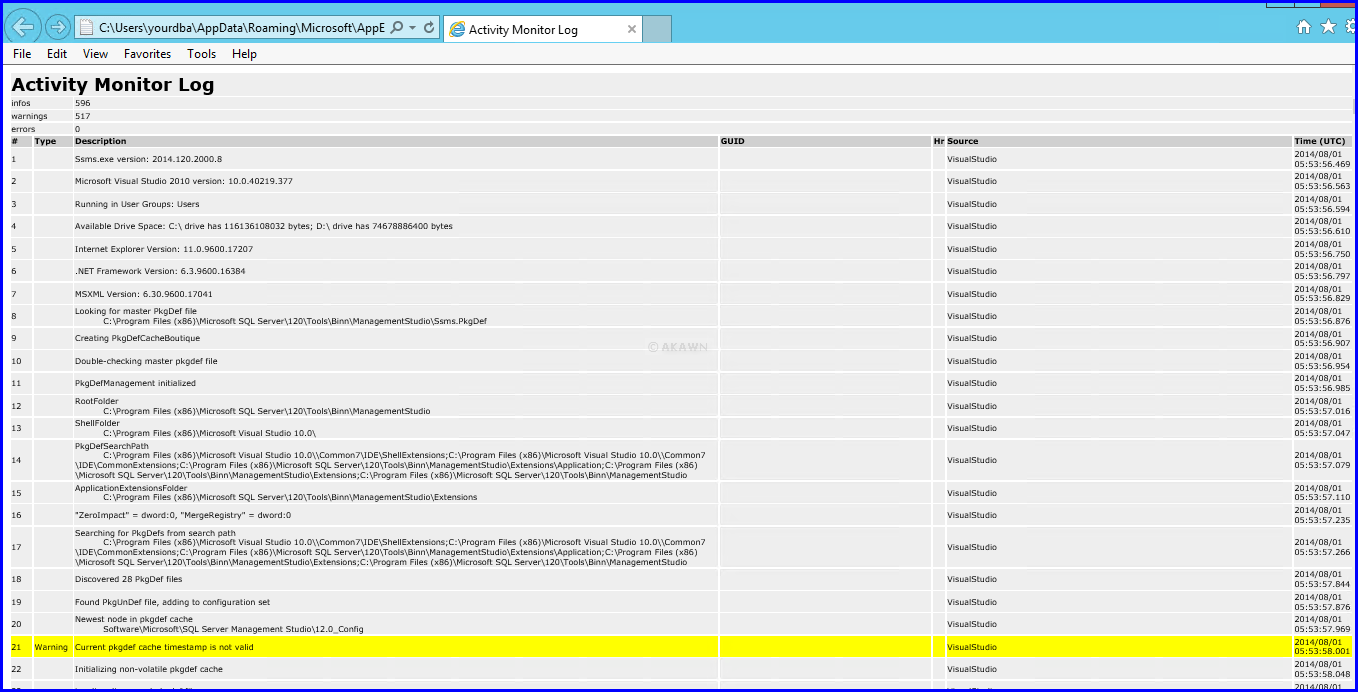
Task: Click the Internet Explorer icon on the tab
Action: tap(456, 29)
